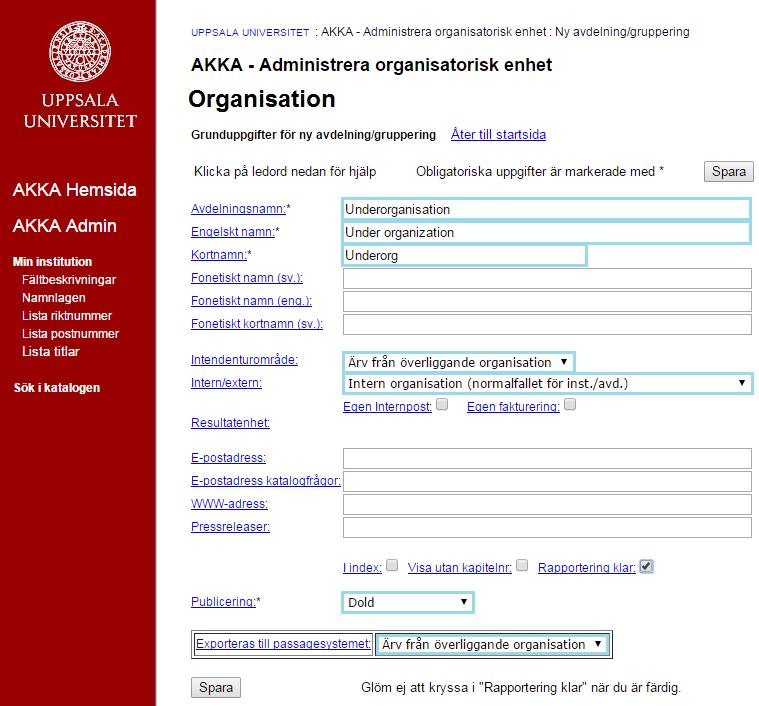Click the E-postadress help link

[x=228, y=457]
